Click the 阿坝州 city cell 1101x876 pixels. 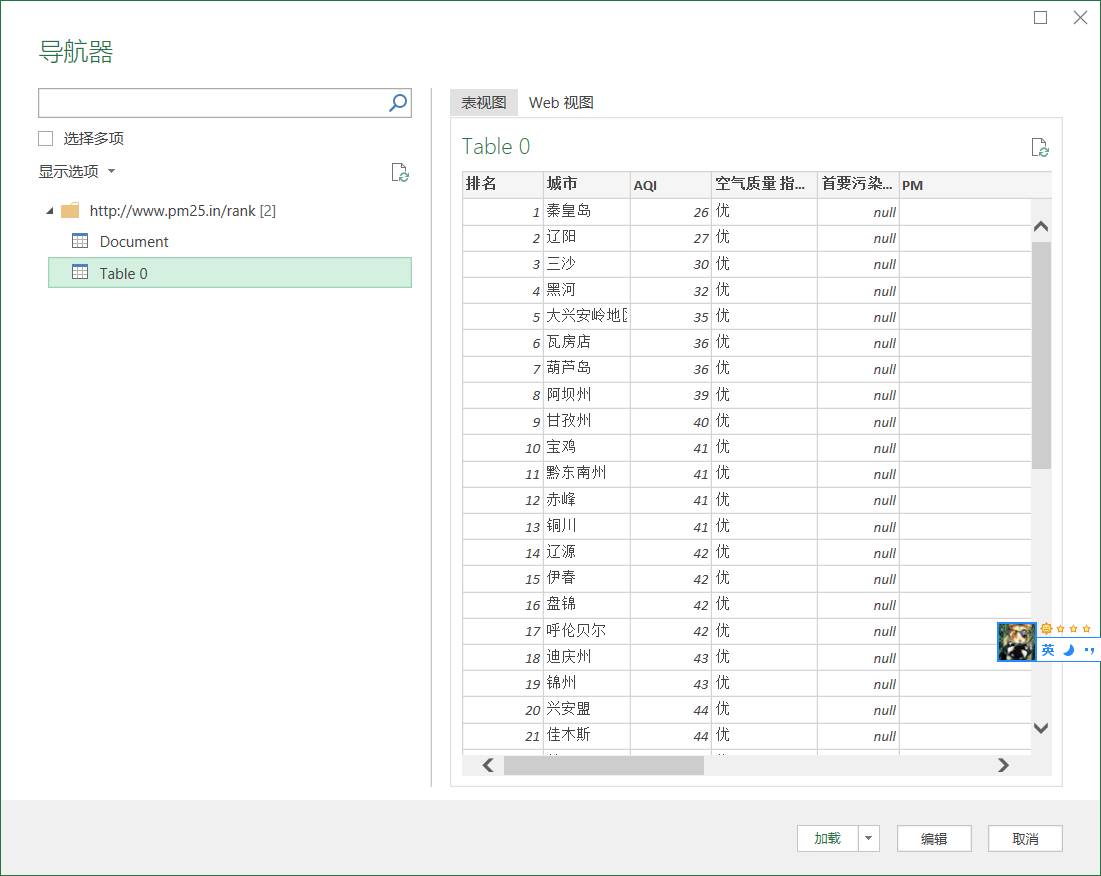[586, 394]
